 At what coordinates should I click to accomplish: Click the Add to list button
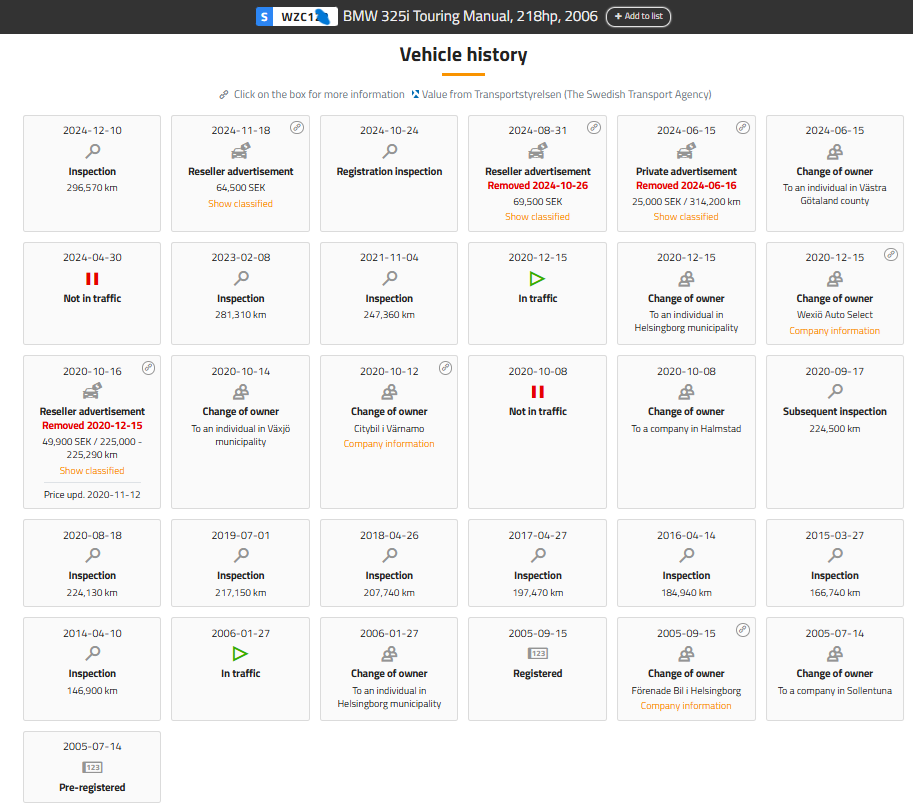click(x=638, y=16)
